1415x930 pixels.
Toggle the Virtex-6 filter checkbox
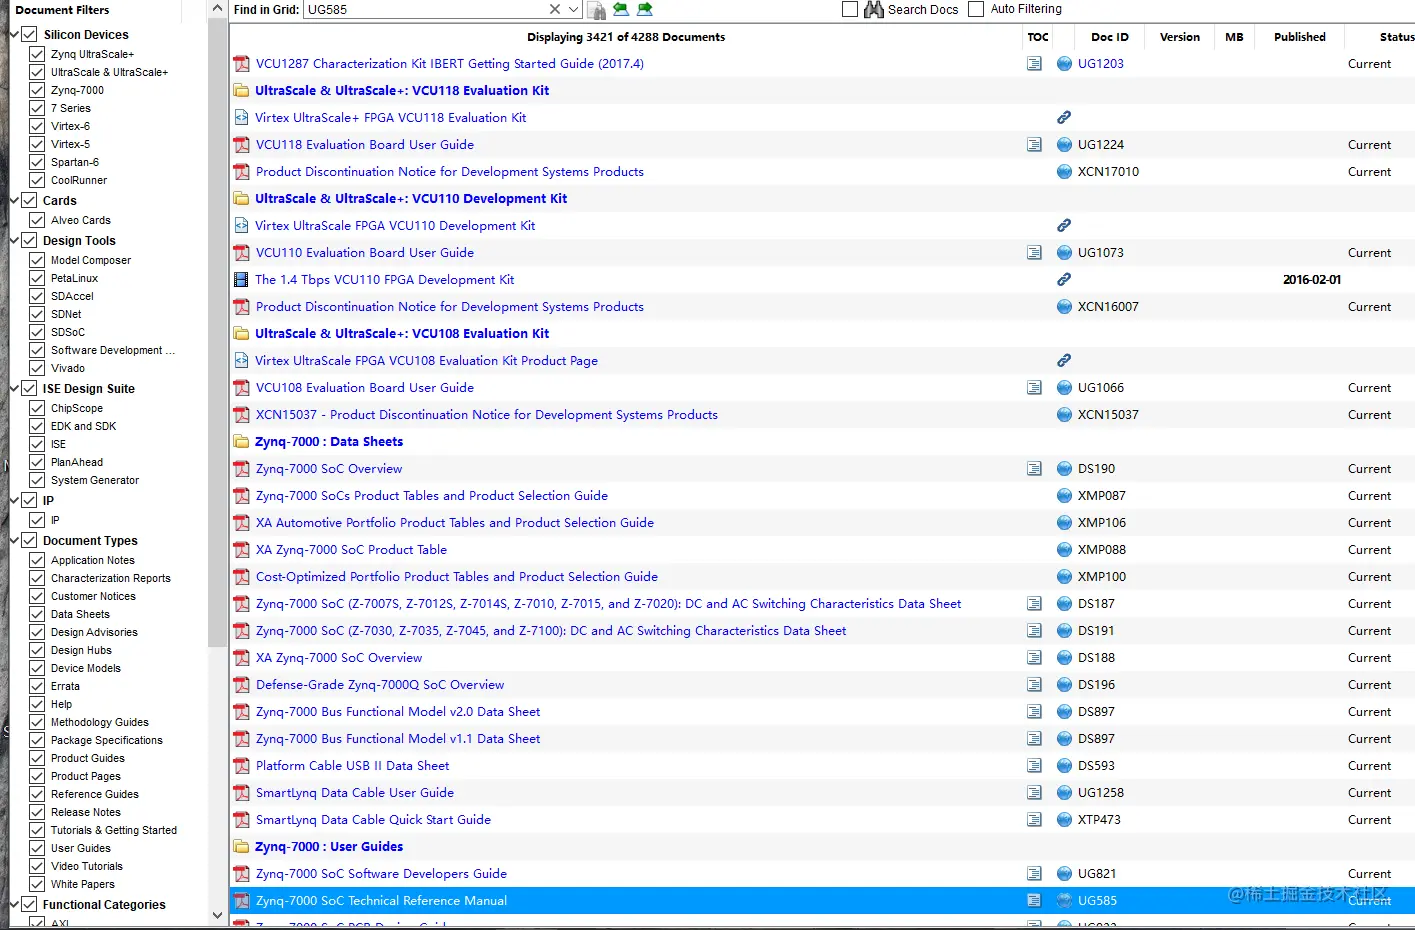pyautogui.click(x=37, y=126)
